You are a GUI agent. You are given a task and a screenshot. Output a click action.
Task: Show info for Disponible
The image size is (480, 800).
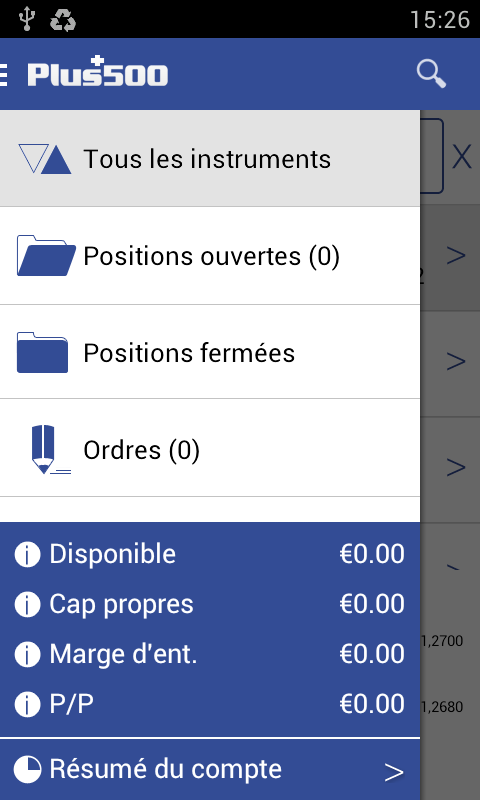[27, 554]
